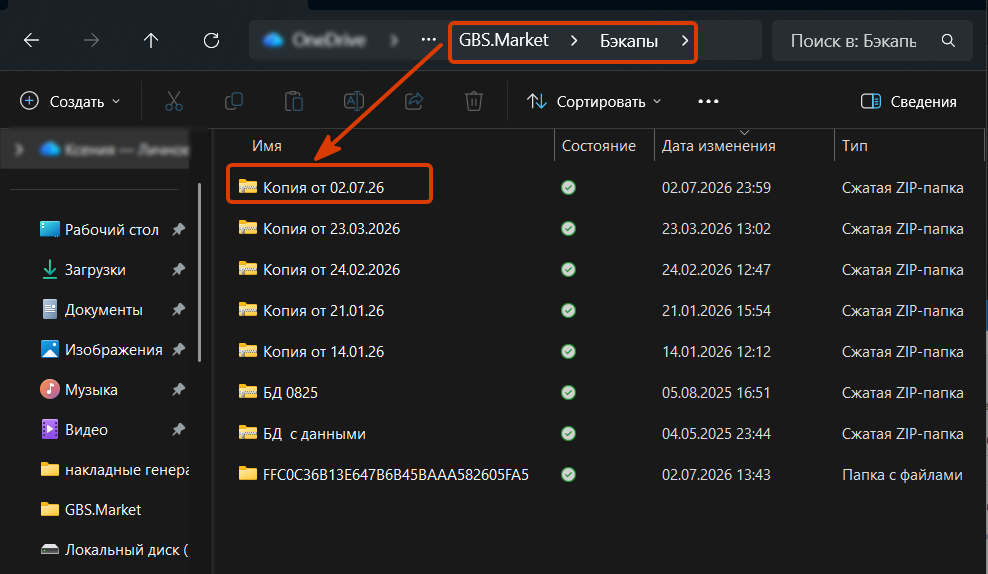Click type cell Папка с файлами
The width and height of the screenshot is (988, 574).
click(x=902, y=474)
